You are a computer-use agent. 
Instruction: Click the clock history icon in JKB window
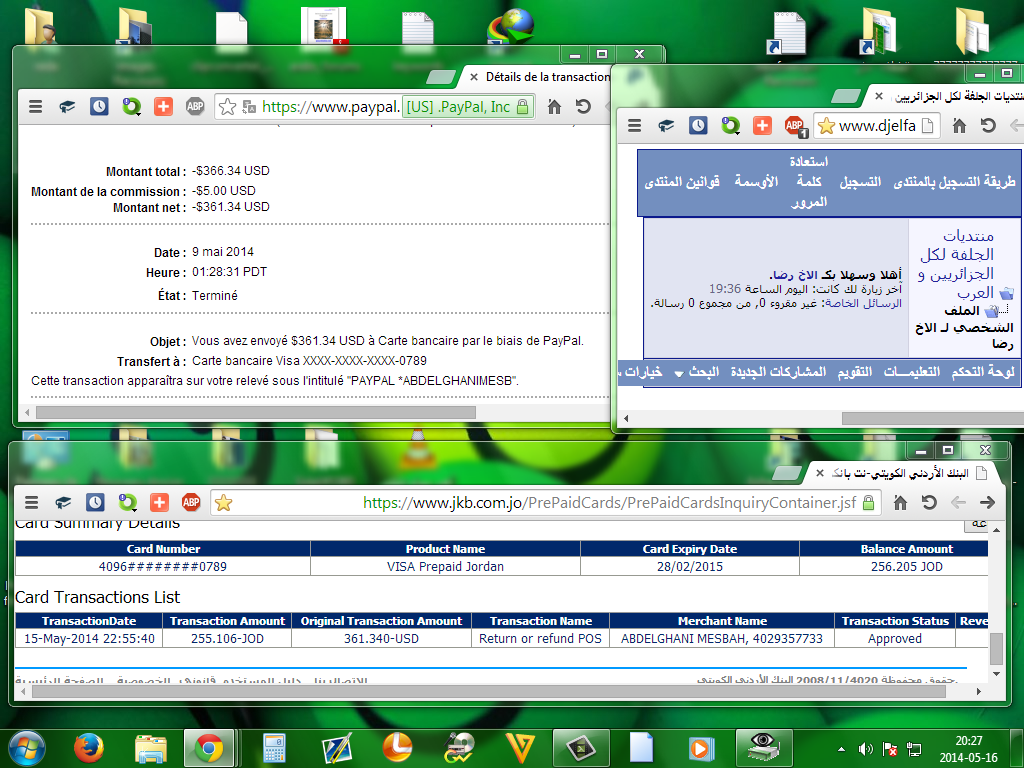pos(95,502)
